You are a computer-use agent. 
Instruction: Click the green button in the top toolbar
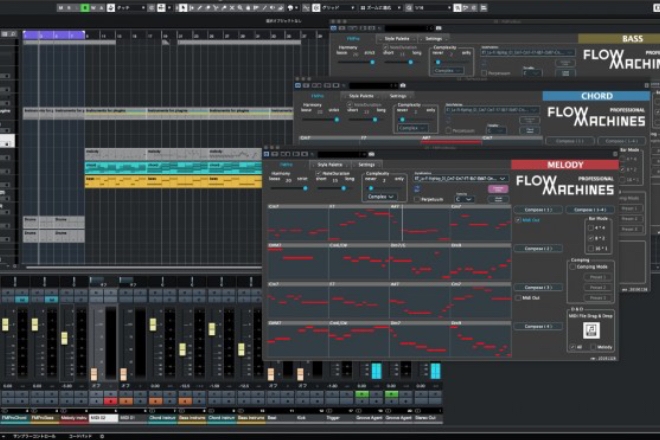coord(86,6)
